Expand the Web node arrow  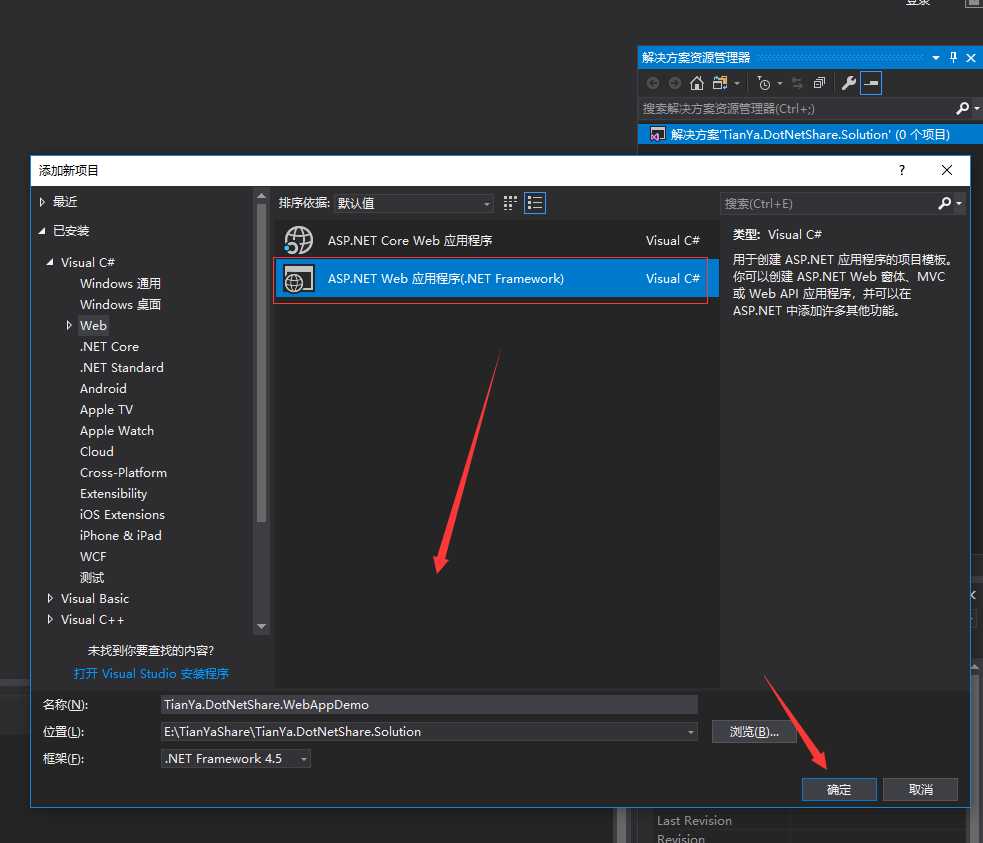(69, 325)
